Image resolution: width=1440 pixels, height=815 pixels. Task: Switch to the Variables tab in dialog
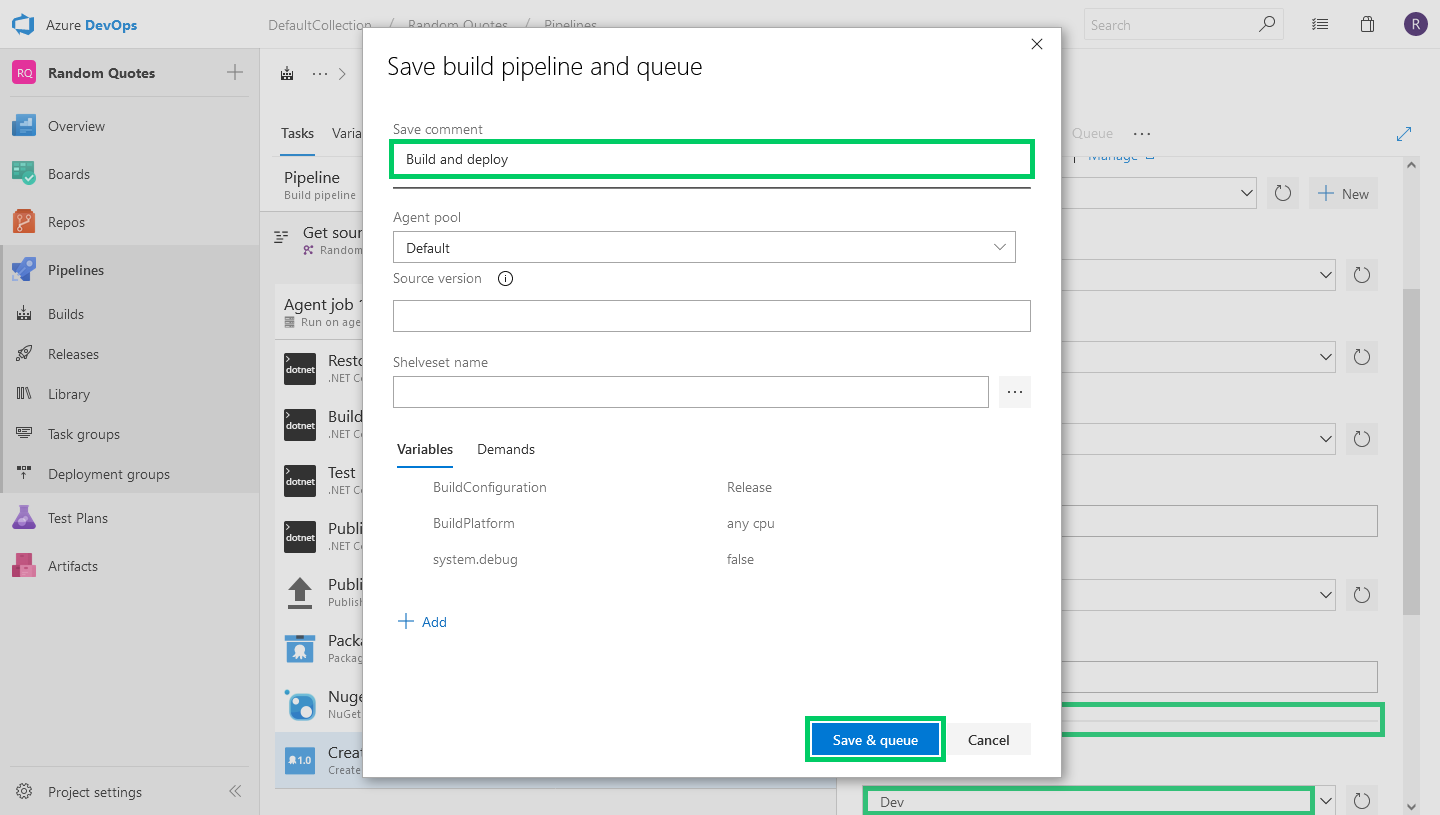point(425,450)
